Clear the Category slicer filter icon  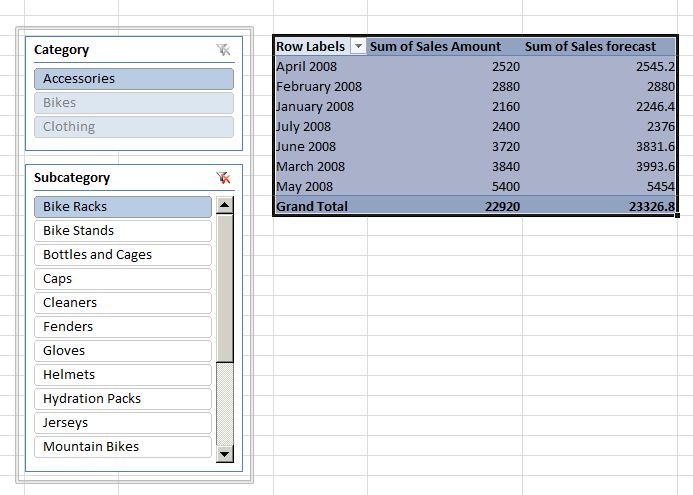coord(224,50)
